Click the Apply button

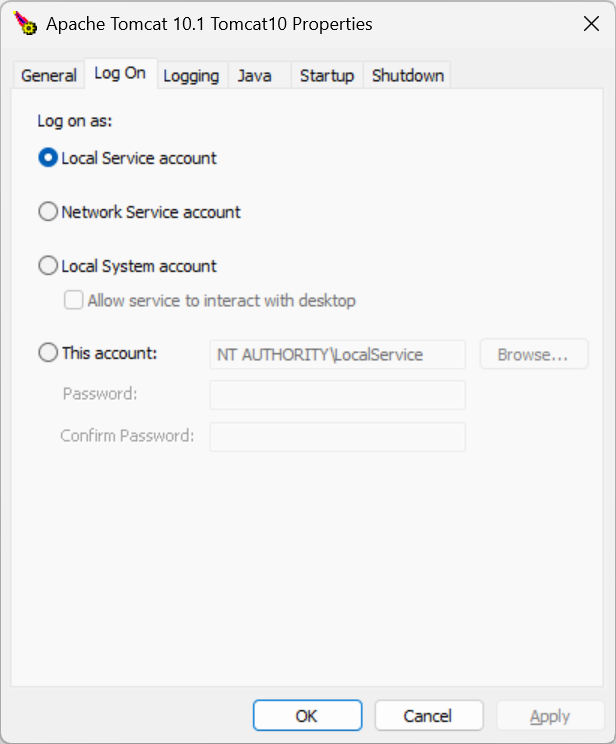coord(550,716)
